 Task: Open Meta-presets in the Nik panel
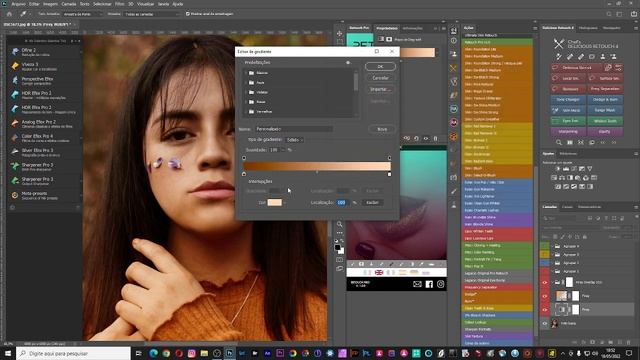click(44, 196)
